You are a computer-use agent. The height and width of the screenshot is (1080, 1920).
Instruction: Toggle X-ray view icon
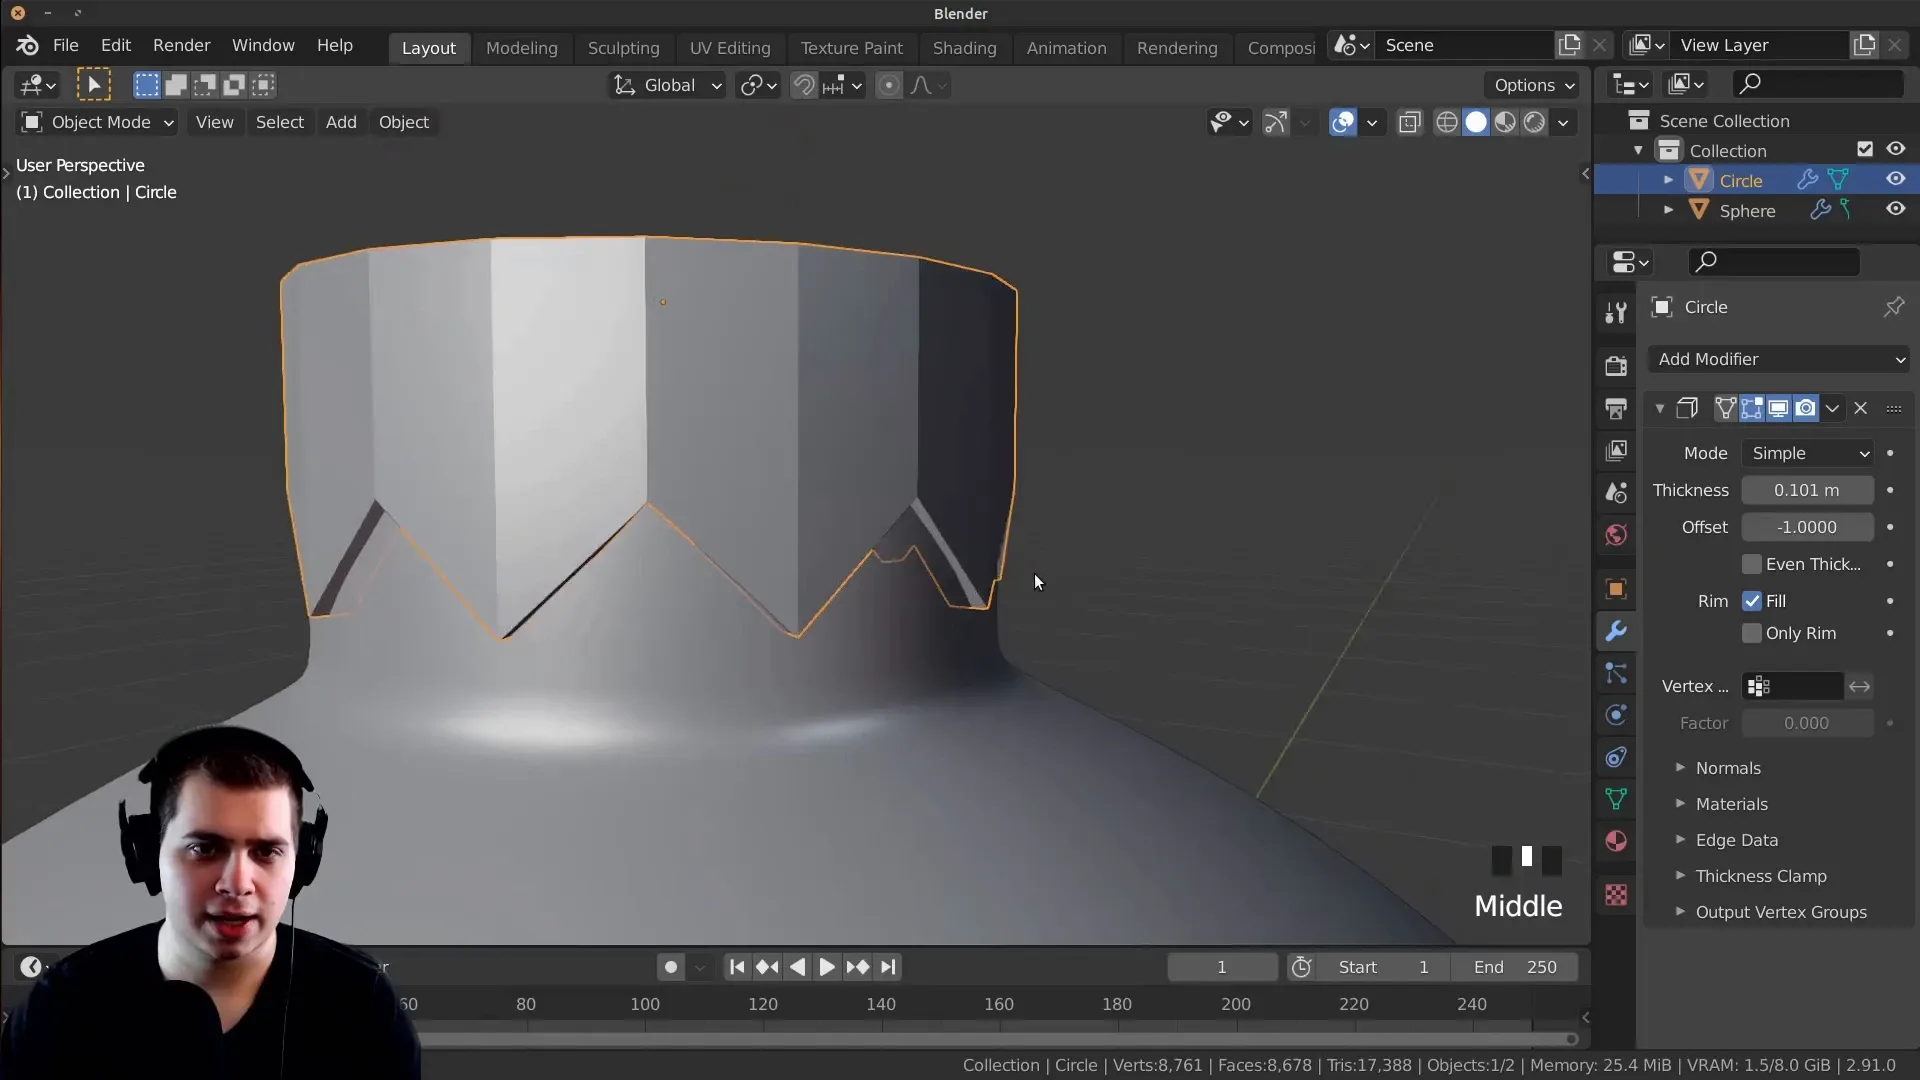point(1410,122)
